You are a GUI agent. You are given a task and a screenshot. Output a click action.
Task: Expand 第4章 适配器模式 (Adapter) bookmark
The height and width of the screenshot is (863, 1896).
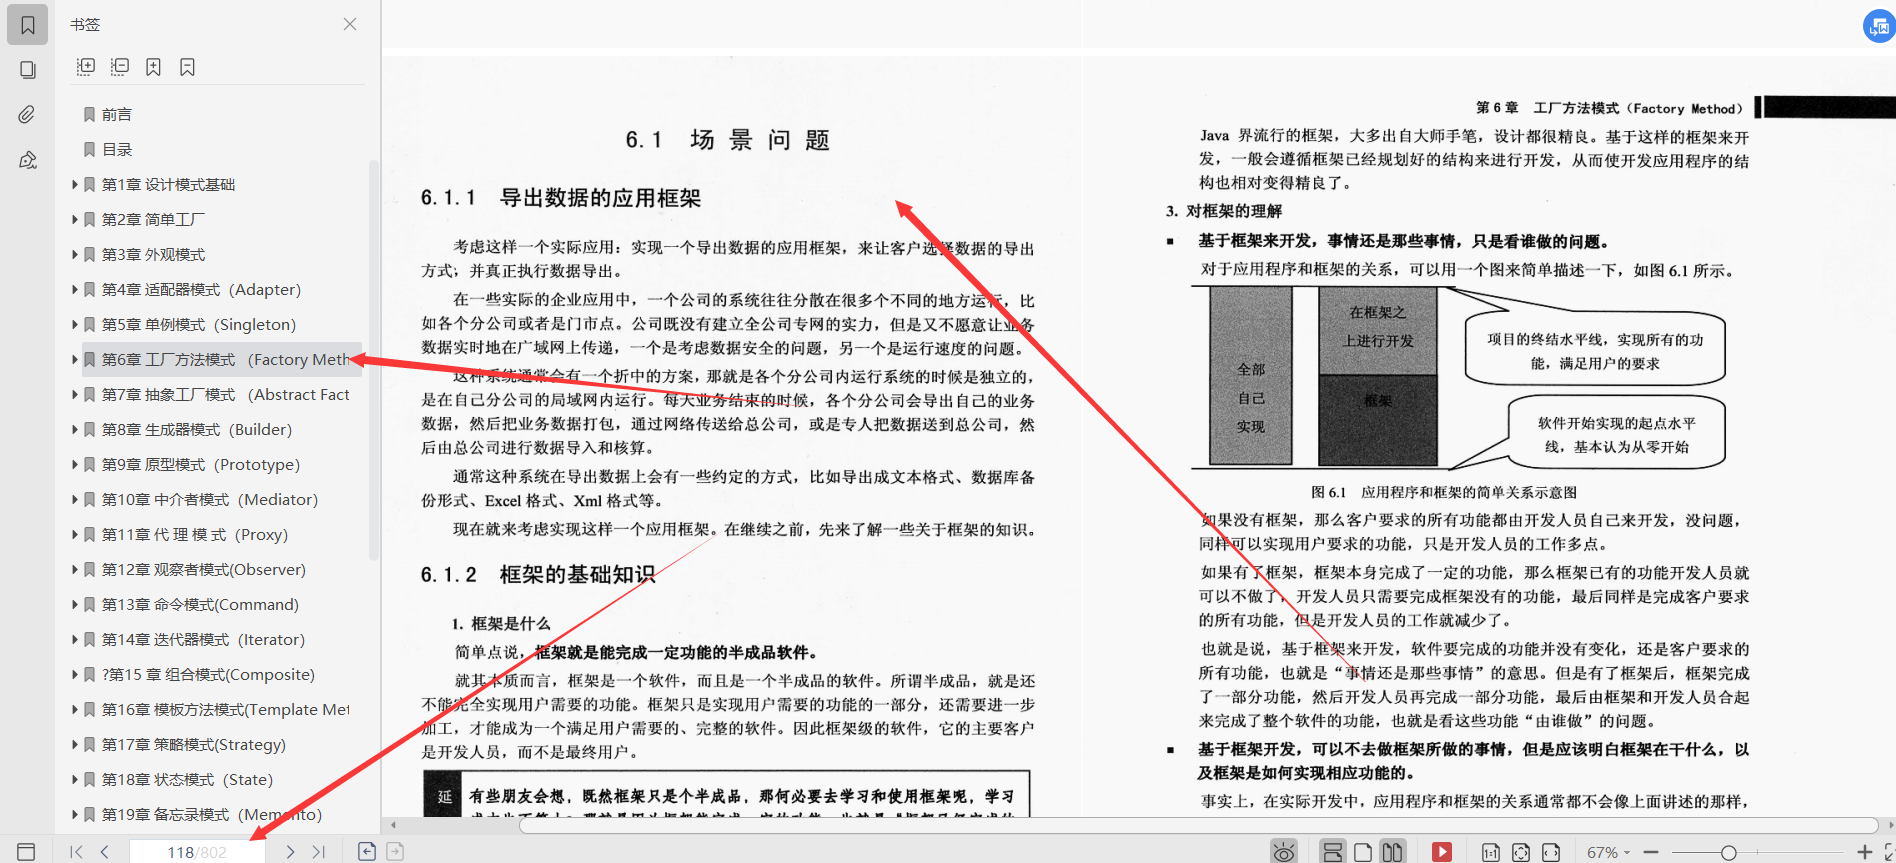[75, 289]
